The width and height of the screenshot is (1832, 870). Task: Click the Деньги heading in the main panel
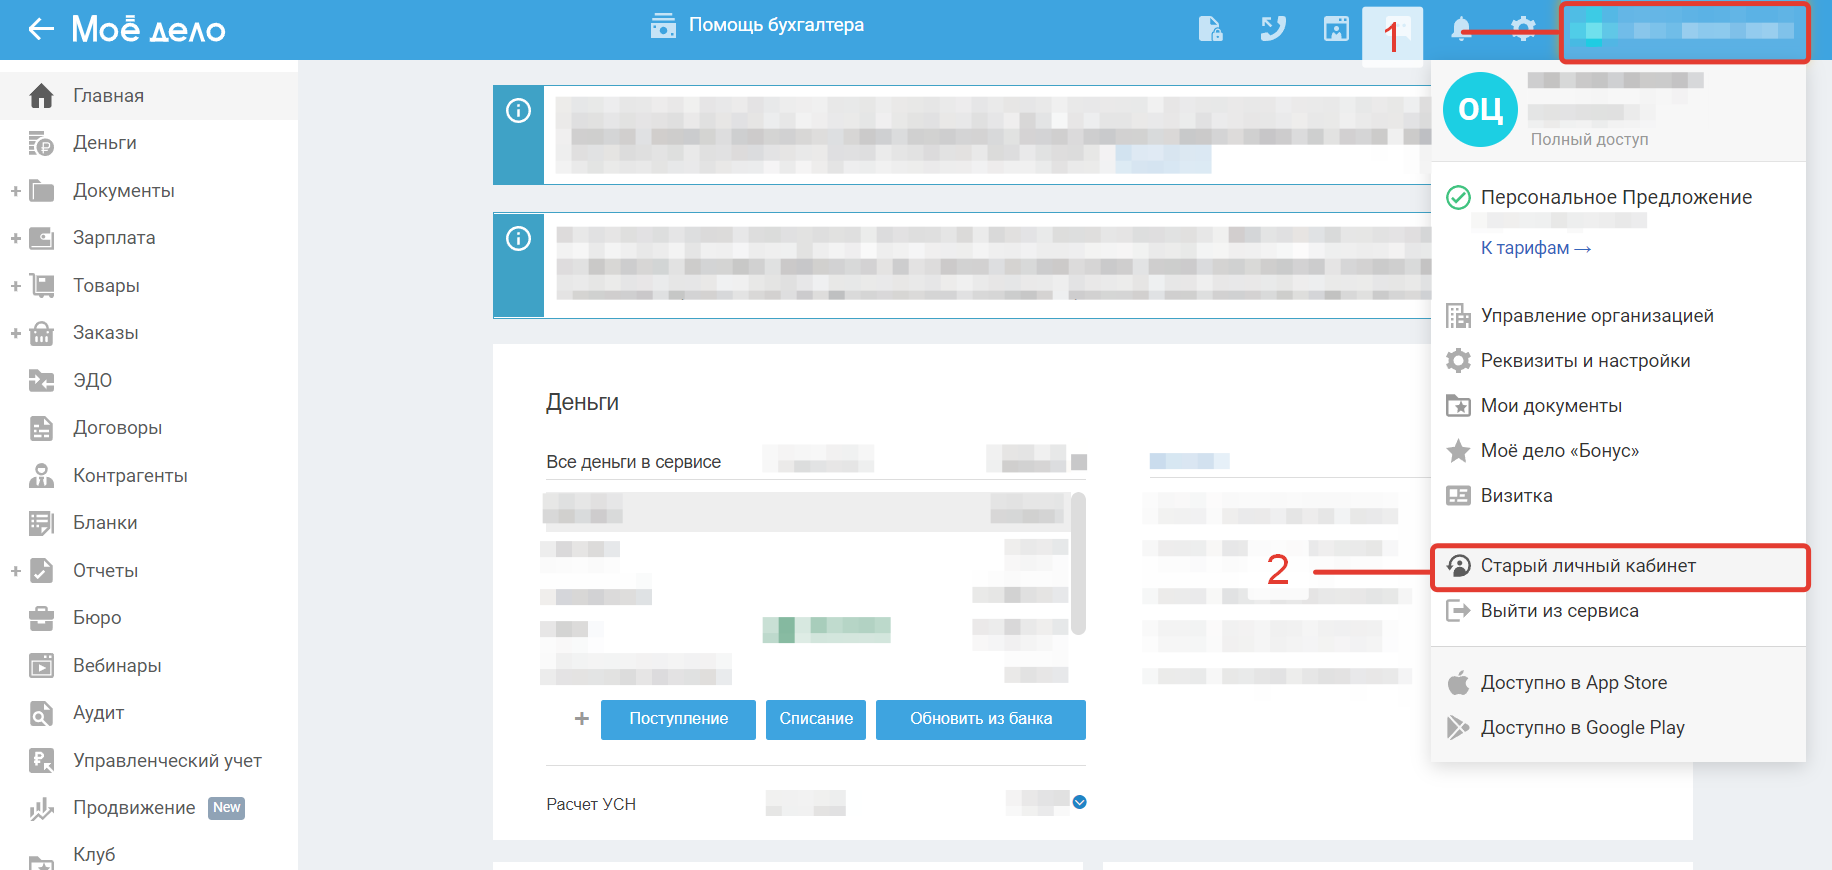(x=582, y=402)
